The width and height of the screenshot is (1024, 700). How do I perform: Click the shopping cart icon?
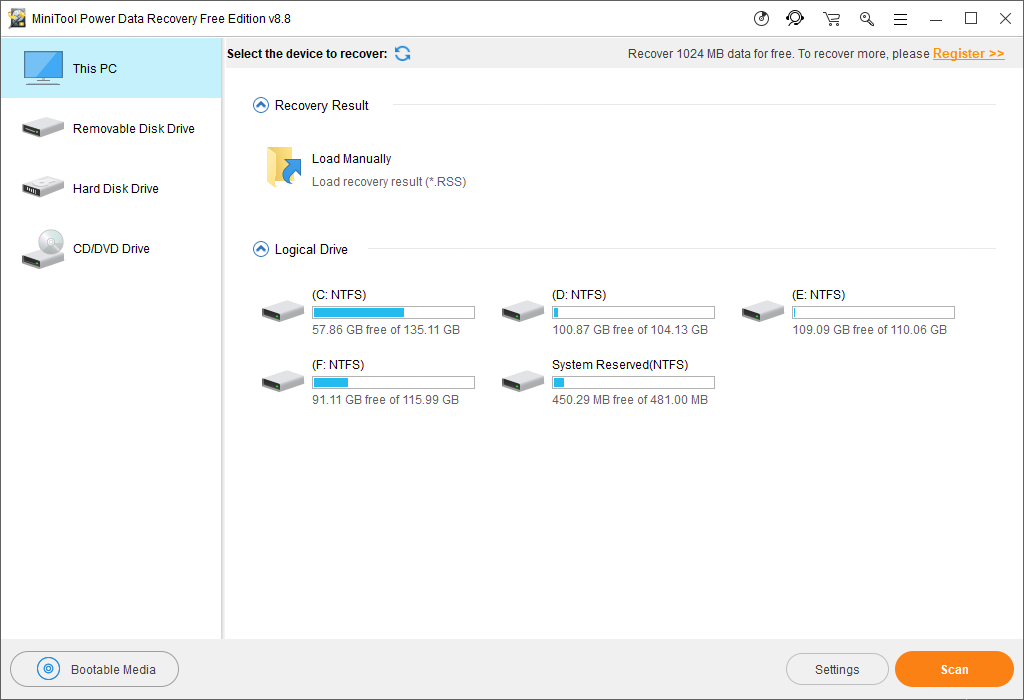click(831, 19)
